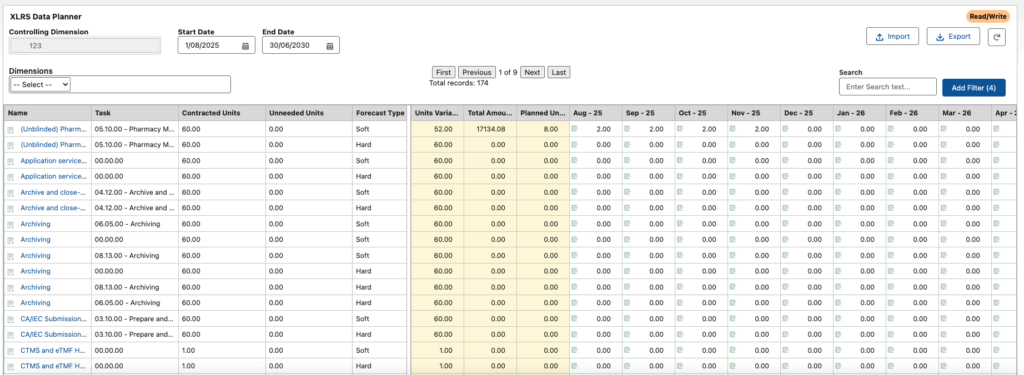The image size is (1024, 375).
Task: Click the Aug - 25 column header
Action: [595, 113]
